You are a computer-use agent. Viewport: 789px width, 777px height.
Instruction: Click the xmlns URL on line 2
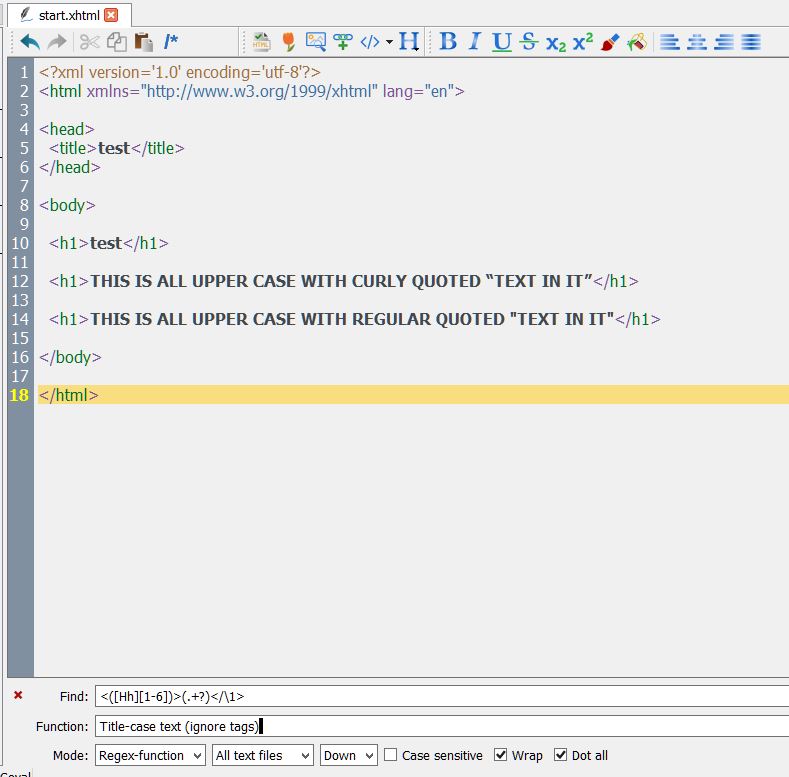click(x=260, y=91)
